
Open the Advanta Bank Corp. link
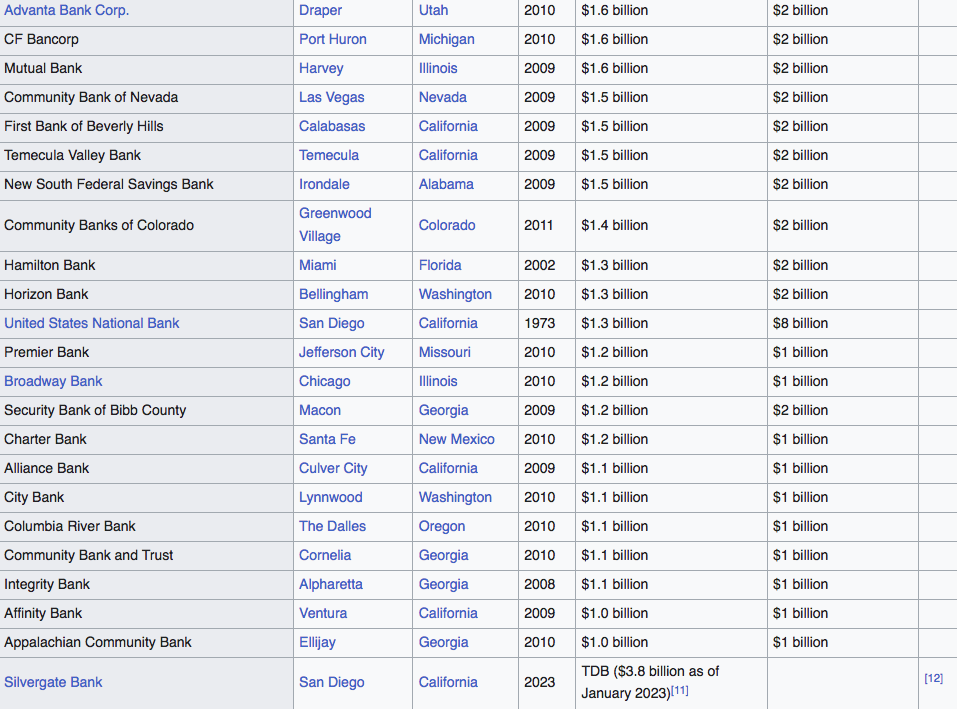66,10
